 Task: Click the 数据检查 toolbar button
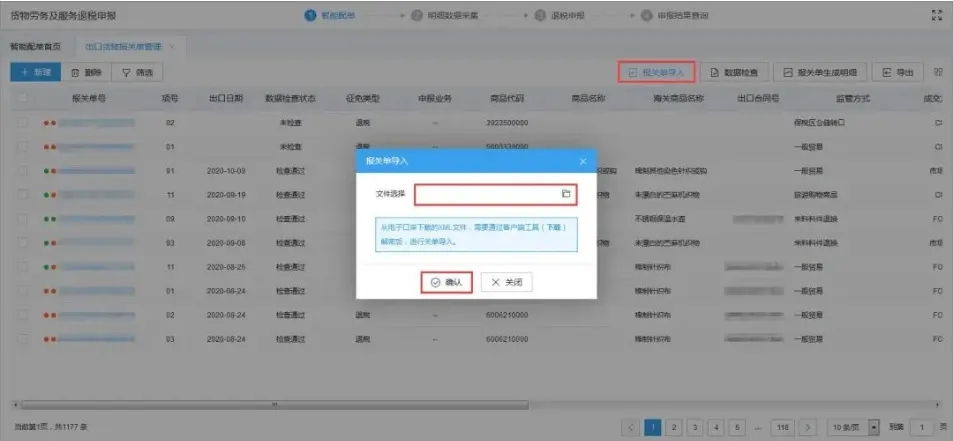(734, 72)
